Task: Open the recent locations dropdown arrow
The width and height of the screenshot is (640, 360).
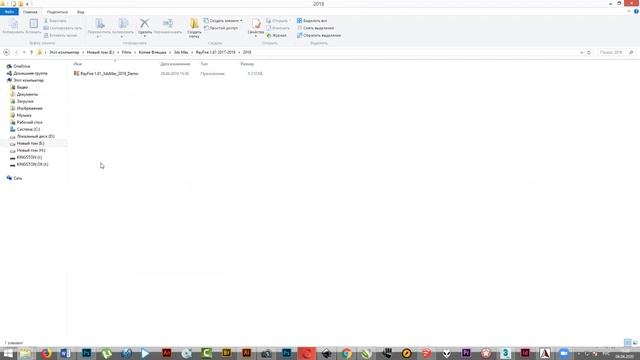Action: tap(24, 52)
